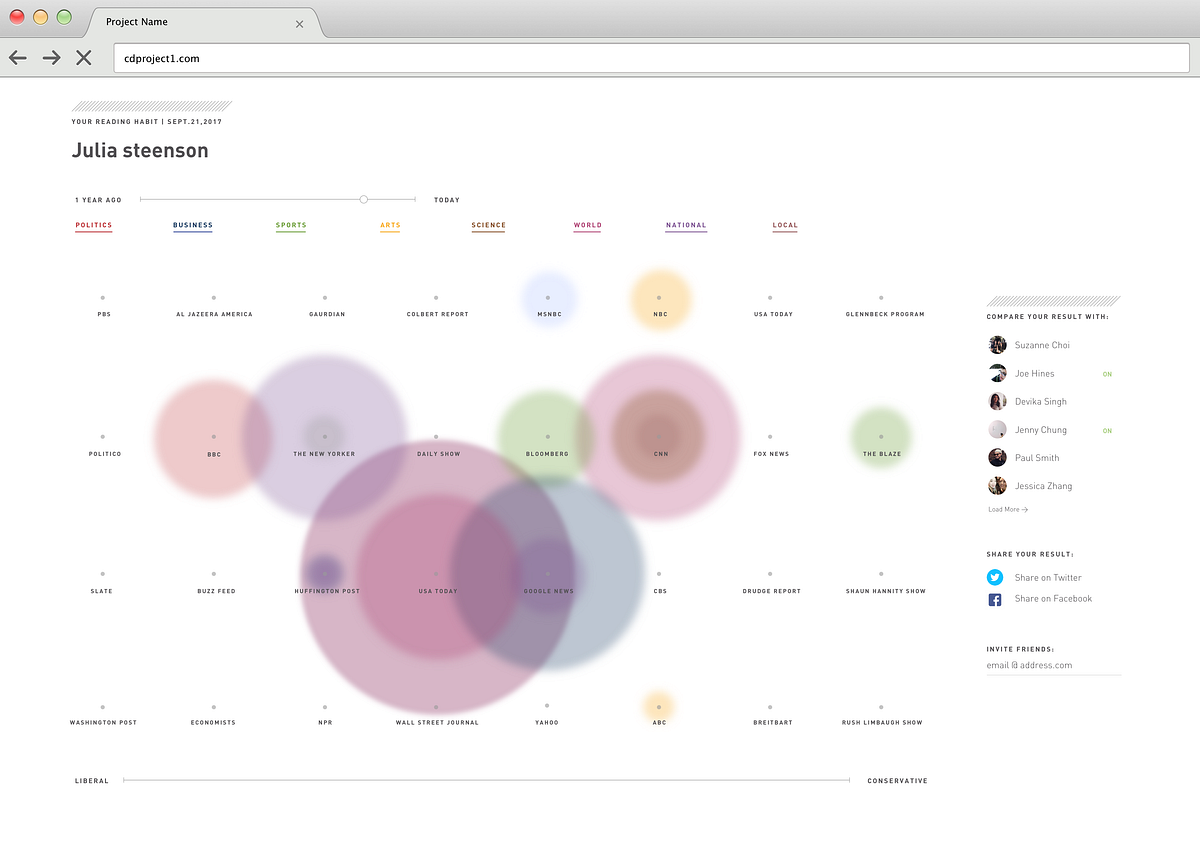
Task: Click the Colbert Report dot
Action: (x=436, y=297)
